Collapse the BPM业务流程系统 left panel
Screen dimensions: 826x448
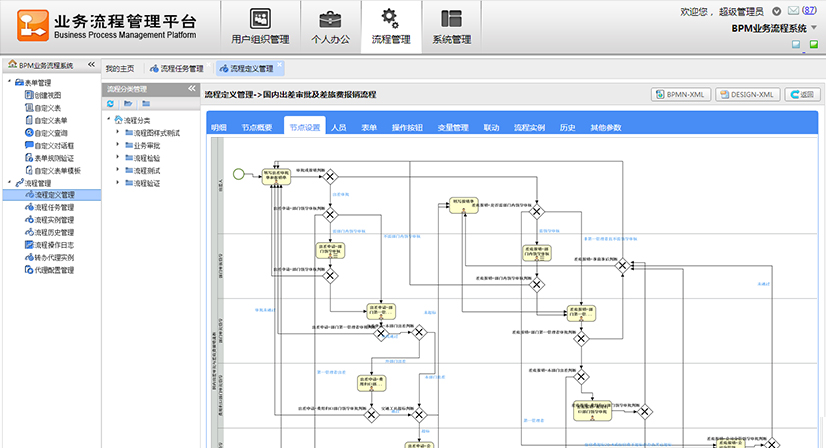(90, 65)
